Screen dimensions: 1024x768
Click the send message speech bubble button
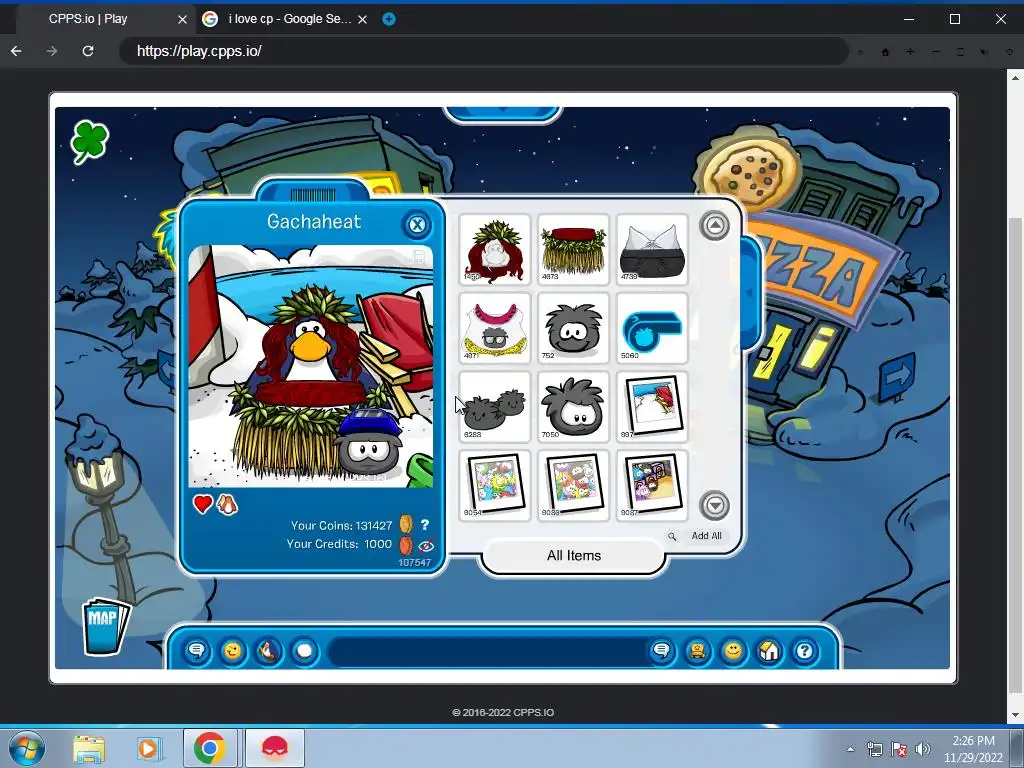coord(662,651)
